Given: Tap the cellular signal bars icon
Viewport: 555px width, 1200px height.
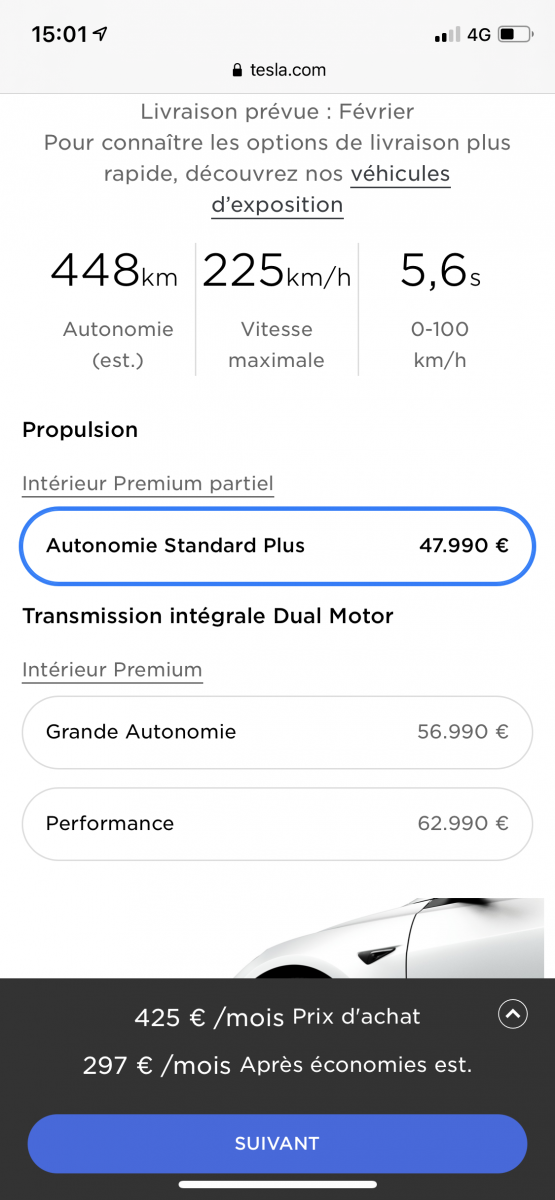Looking at the screenshot, I should (446, 36).
